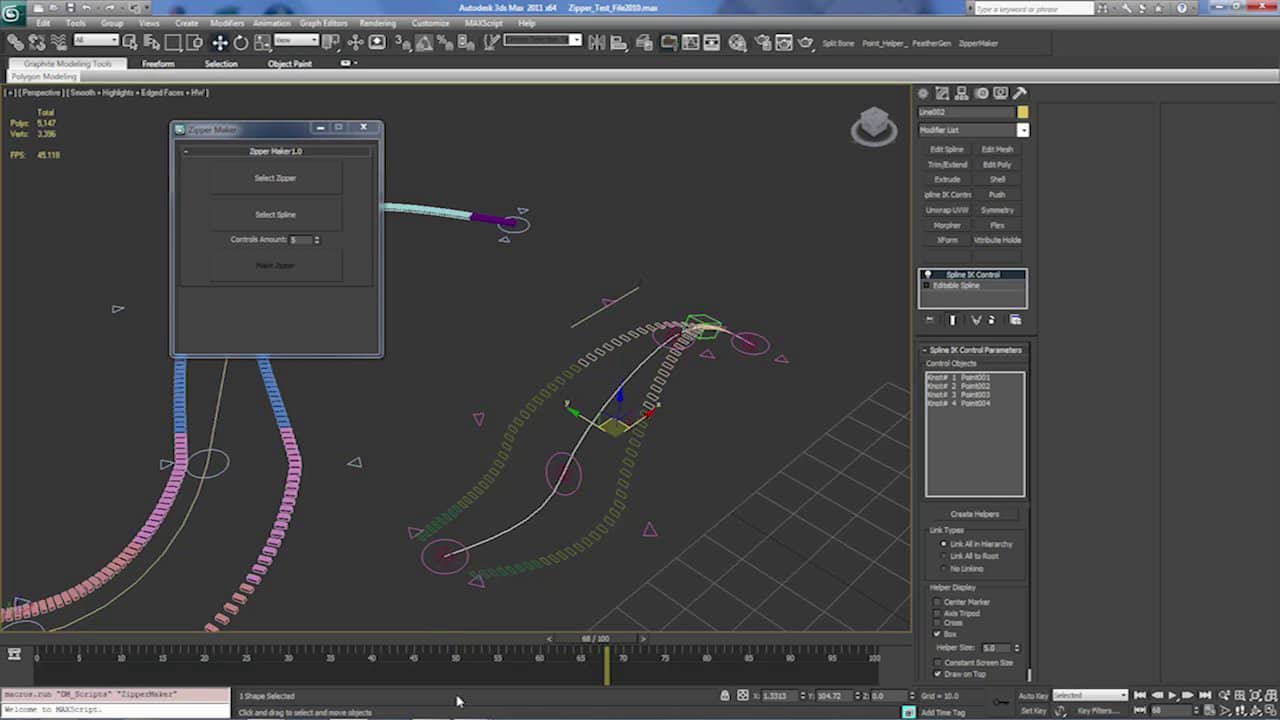Open the Create command panel tab
1280x720 pixels.
point(923,93)
